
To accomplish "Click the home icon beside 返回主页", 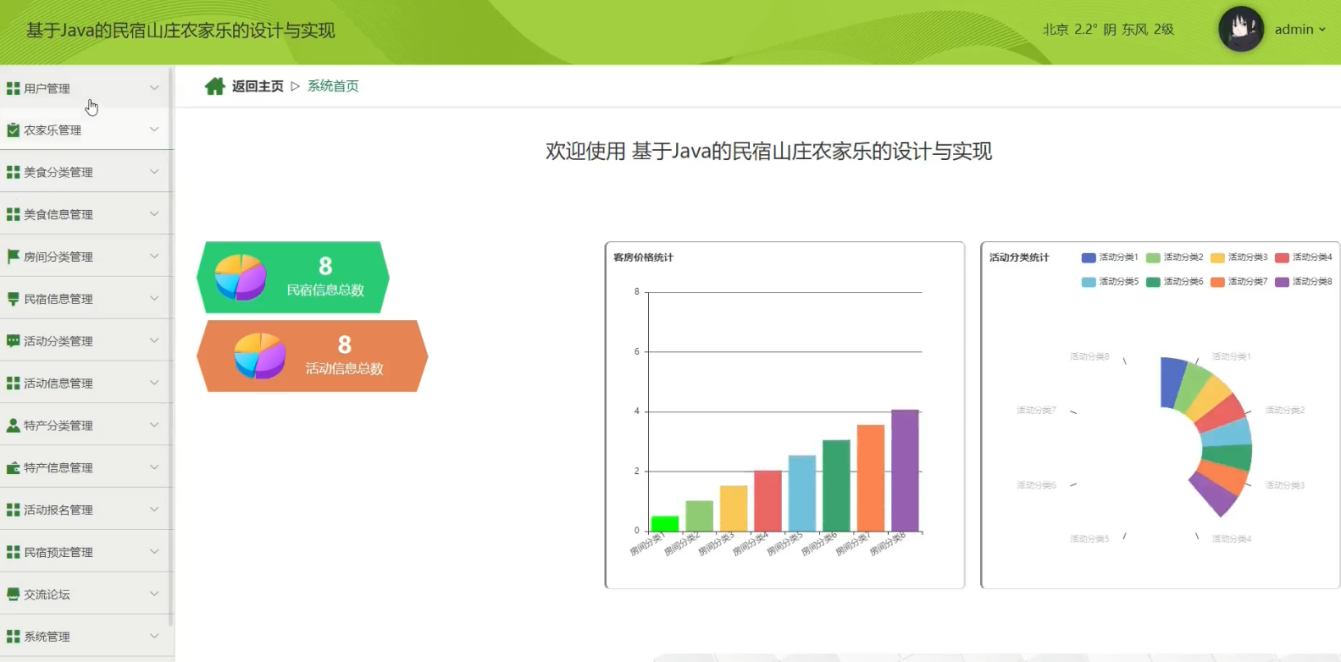I will (x=214, y=87).
